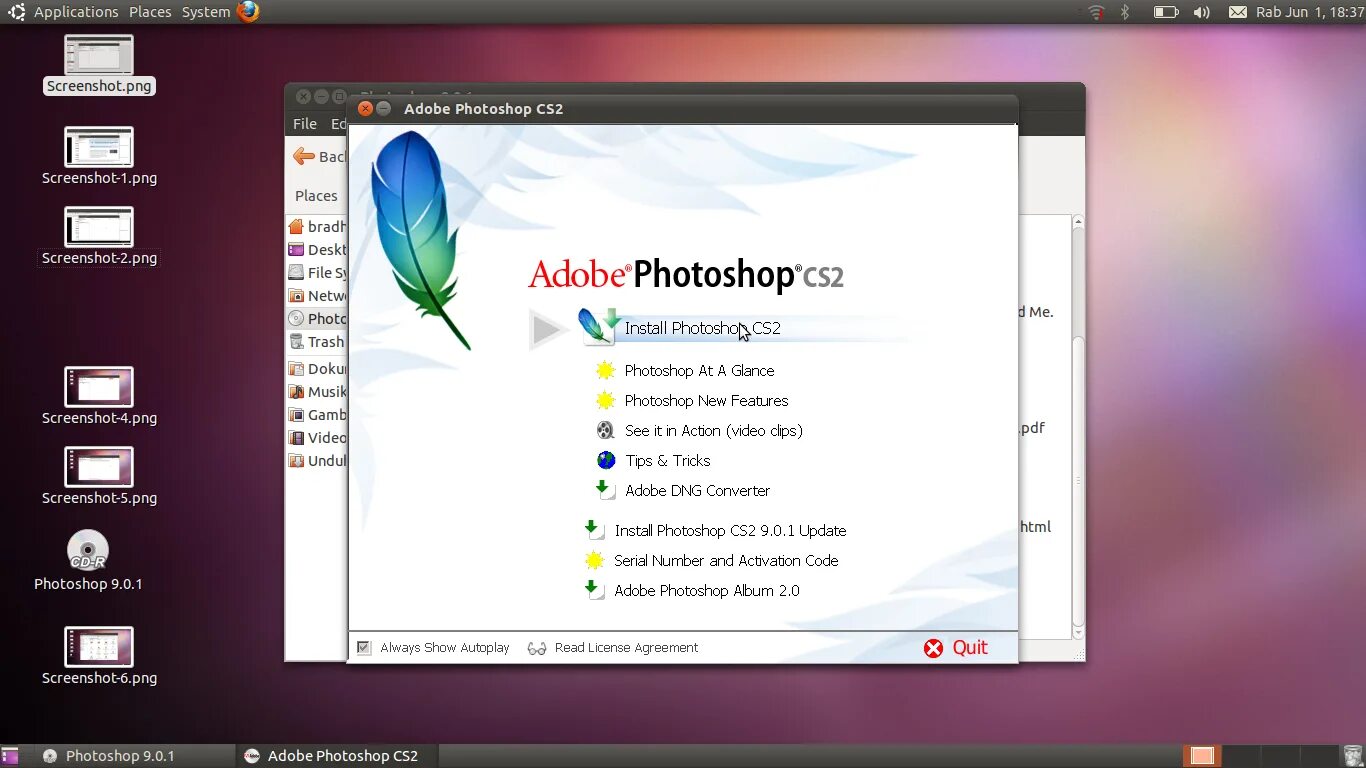This screenshot has width=1366, height=768.
Task: Click the Quit button text
Action: point(970,648)
